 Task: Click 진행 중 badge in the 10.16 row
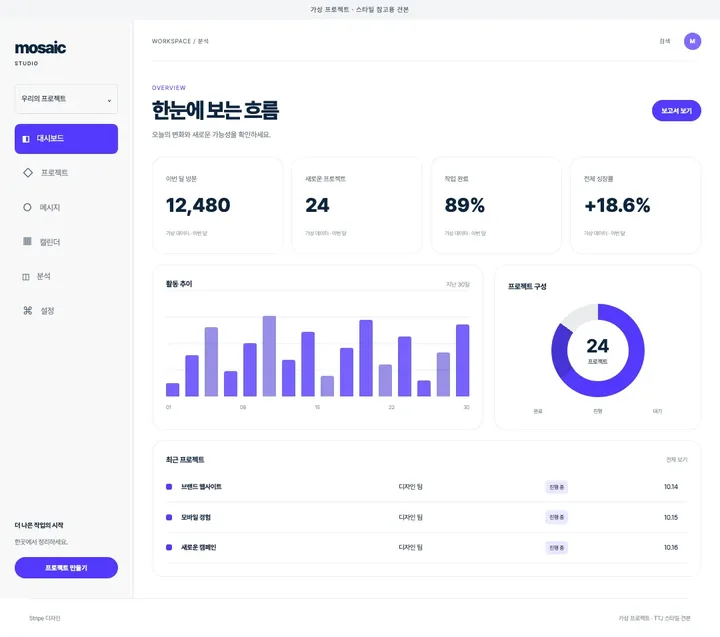point(557,547)
